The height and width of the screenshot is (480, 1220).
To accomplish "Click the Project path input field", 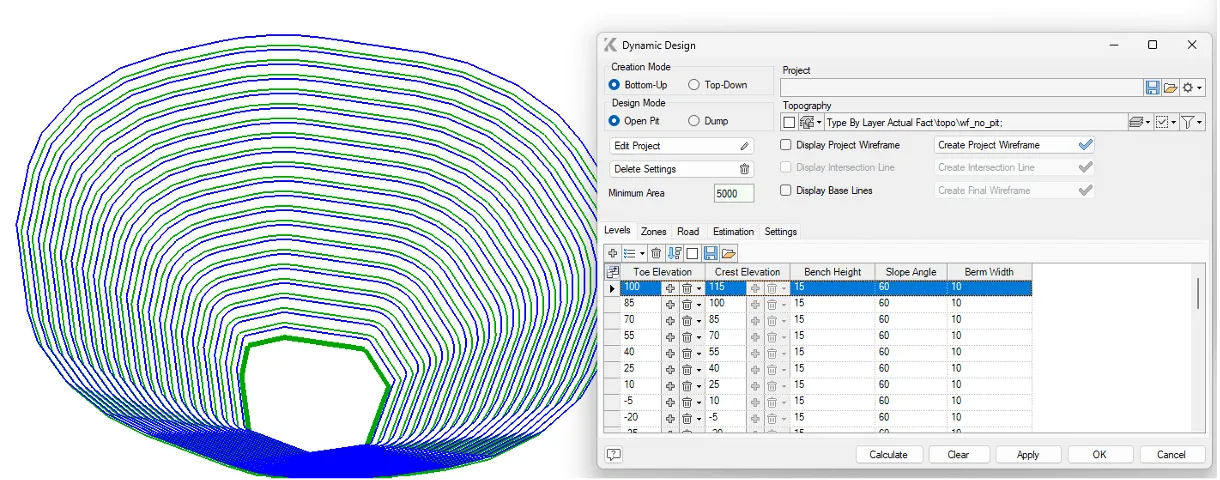I will 962,88.
